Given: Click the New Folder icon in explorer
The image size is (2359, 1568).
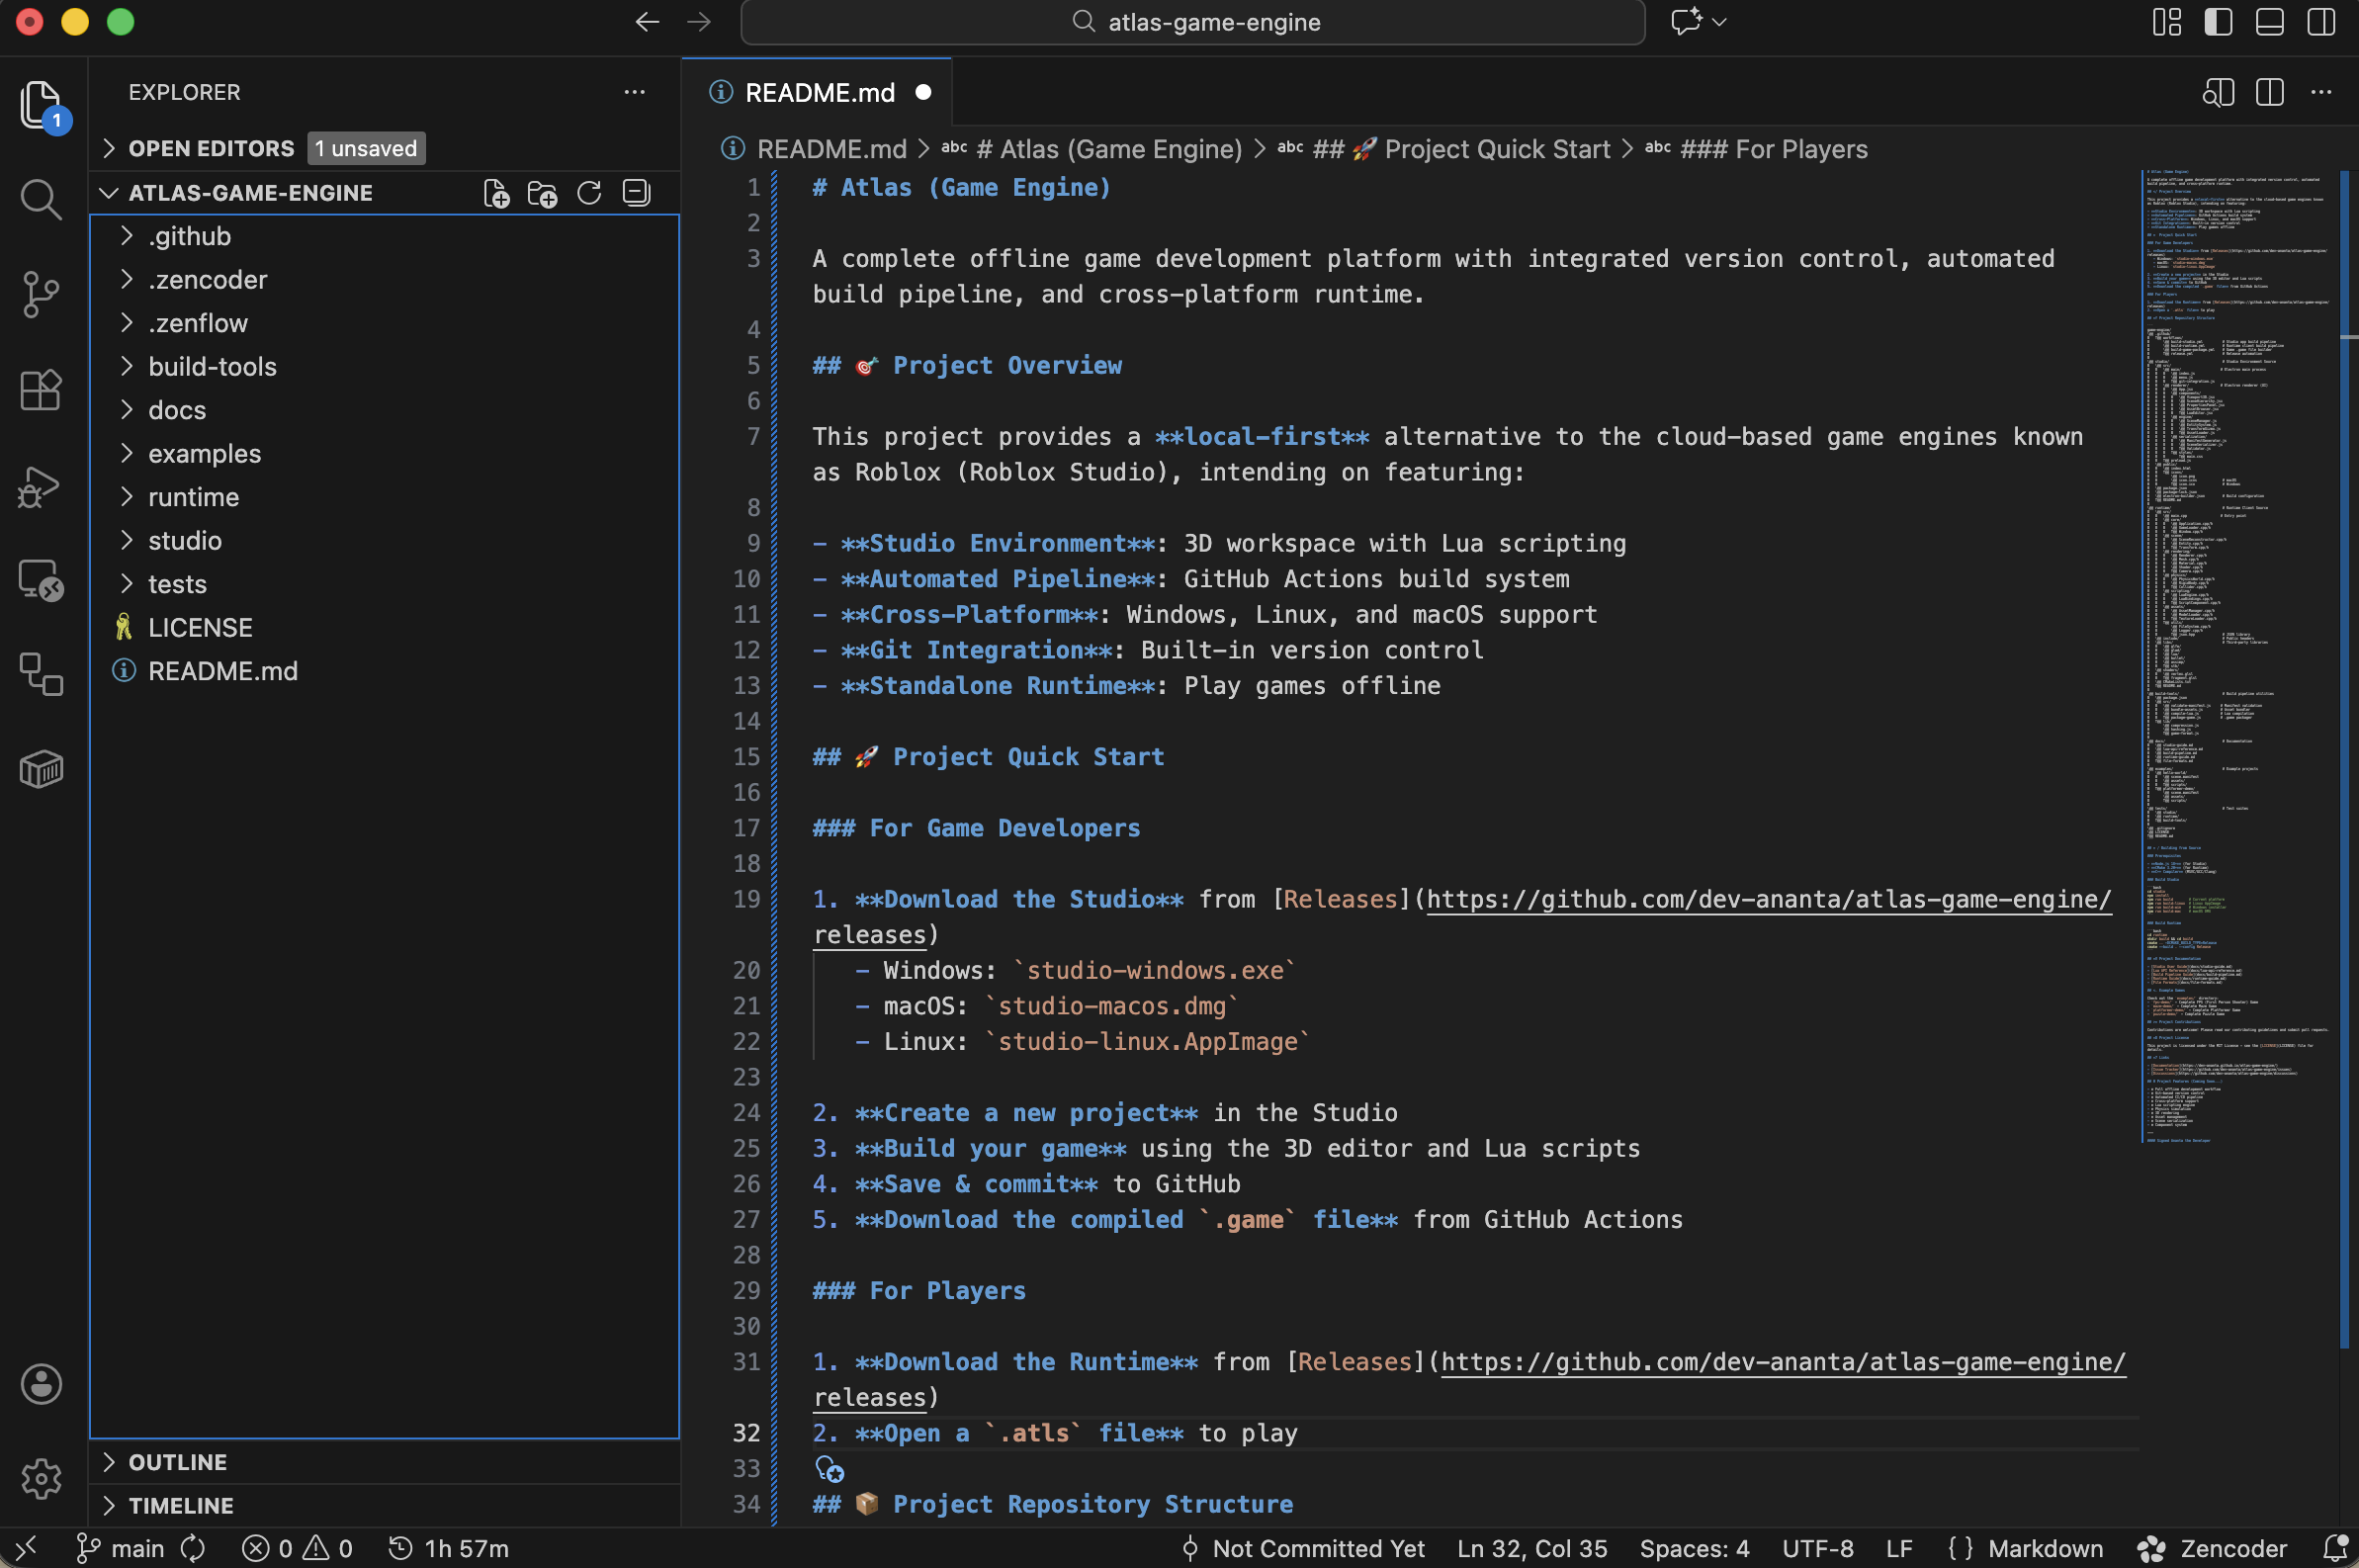Looking at the screenshot, I should point(542,193).
